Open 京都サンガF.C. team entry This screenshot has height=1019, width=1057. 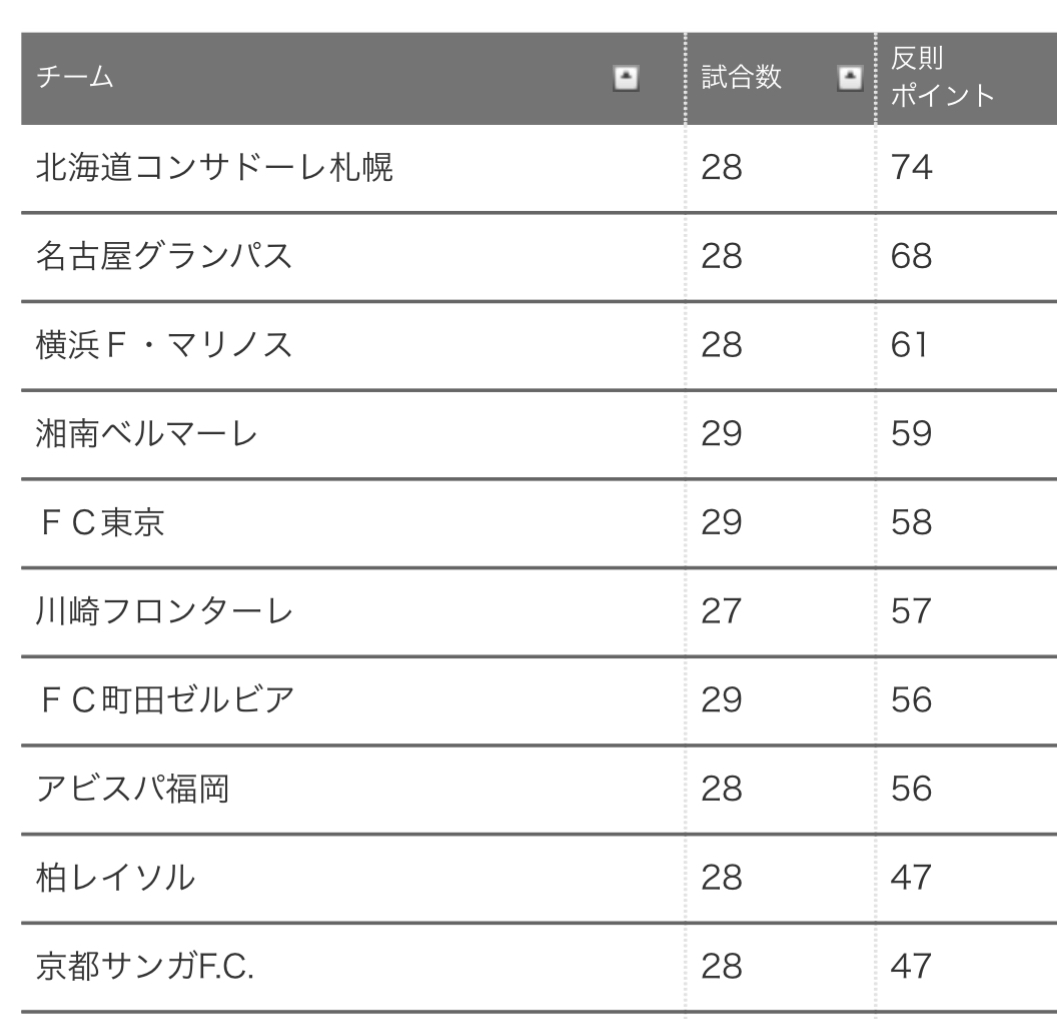click(x=145, y=966)
